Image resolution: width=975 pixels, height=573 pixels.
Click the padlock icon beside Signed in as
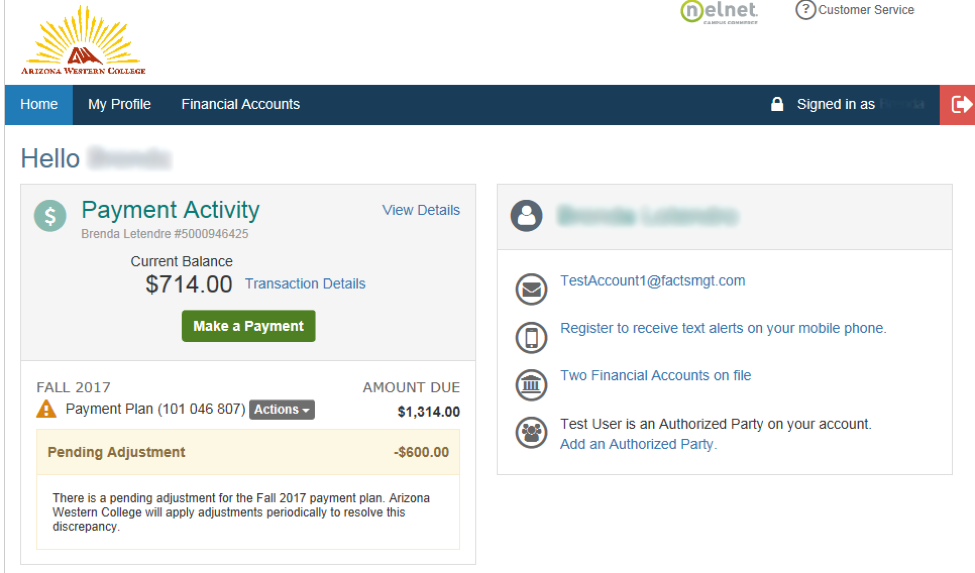point(777,104)
